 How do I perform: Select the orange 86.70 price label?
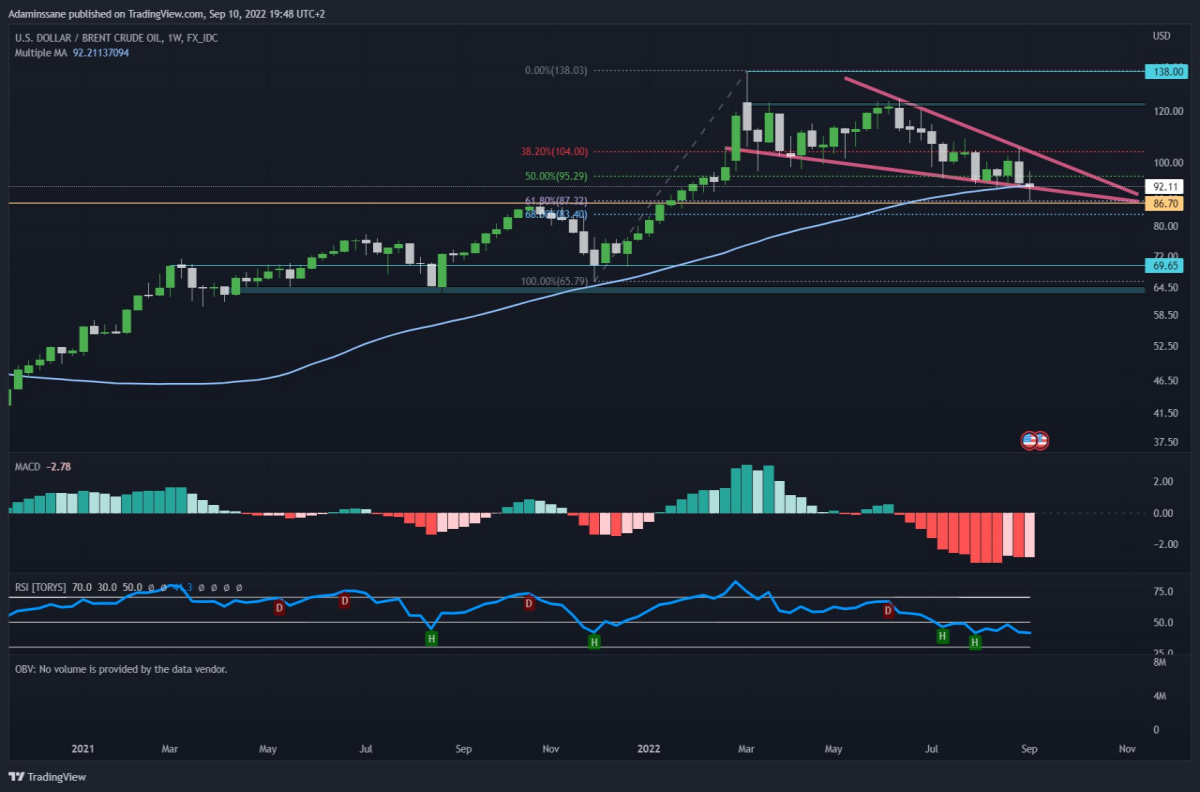[1166, 203]
